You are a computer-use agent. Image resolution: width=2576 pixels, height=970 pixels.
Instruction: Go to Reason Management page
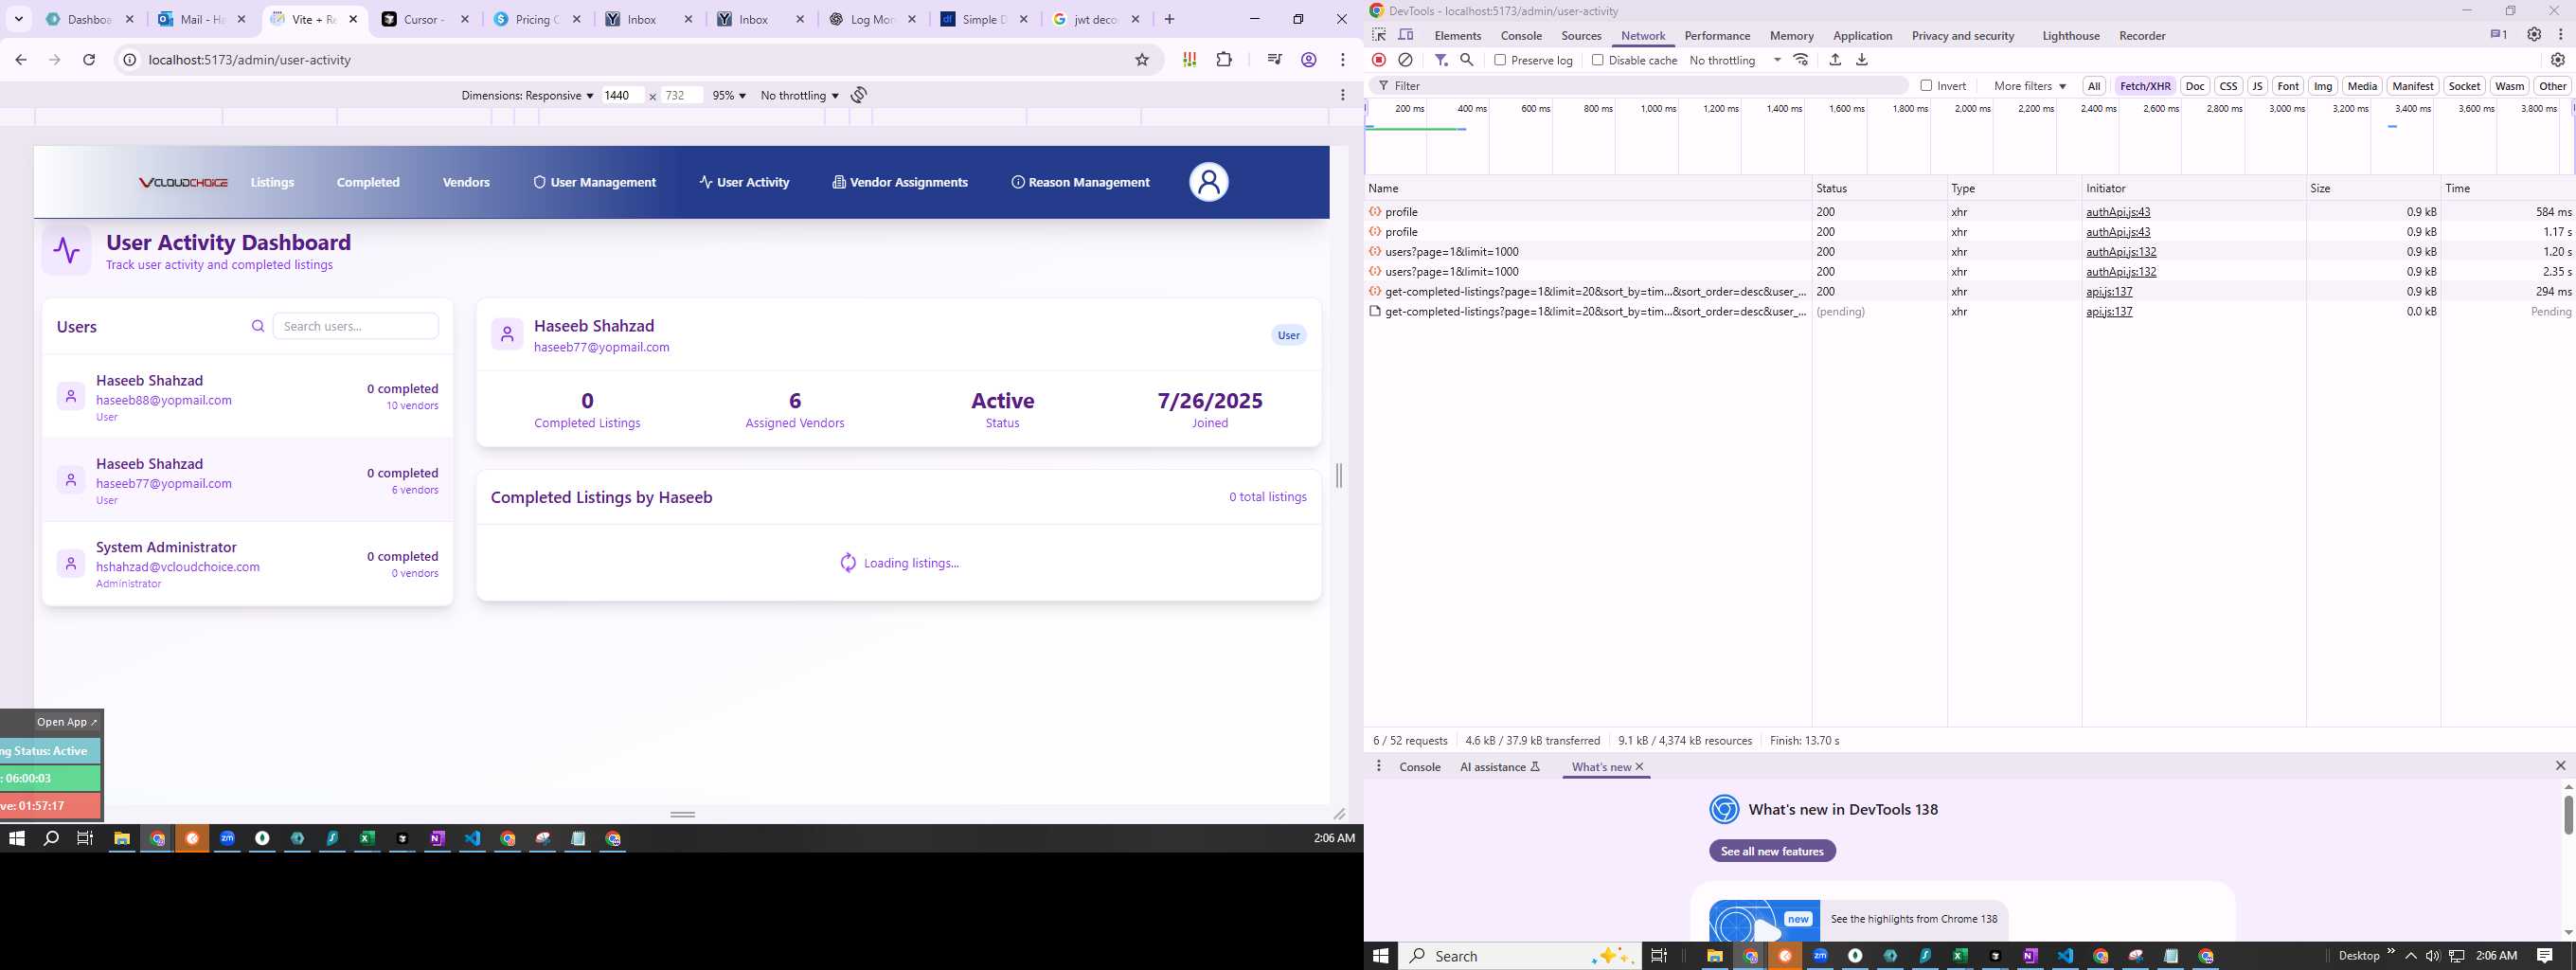(1080, 182)
